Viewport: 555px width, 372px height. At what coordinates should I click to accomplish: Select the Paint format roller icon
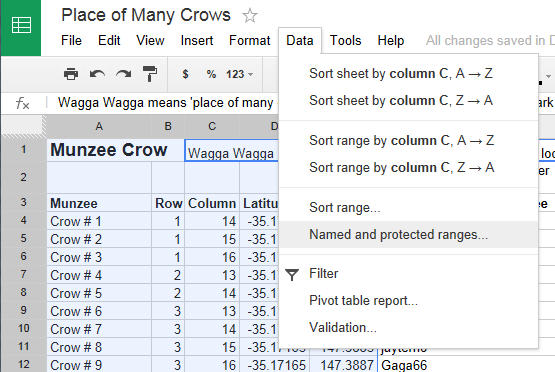click(x=150, y=74)
